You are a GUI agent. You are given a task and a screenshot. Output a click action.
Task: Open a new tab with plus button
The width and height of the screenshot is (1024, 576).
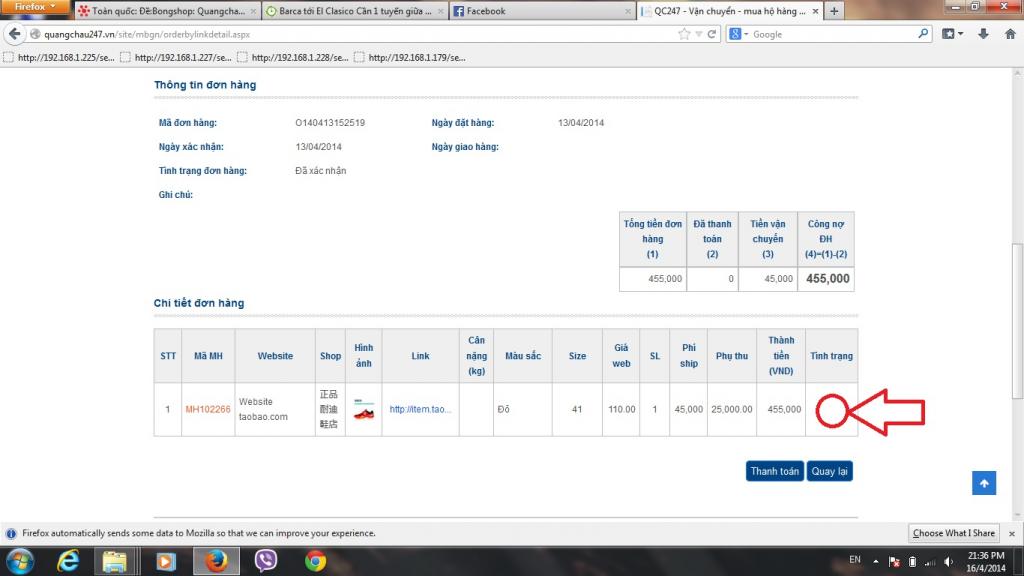click(834, 11)
